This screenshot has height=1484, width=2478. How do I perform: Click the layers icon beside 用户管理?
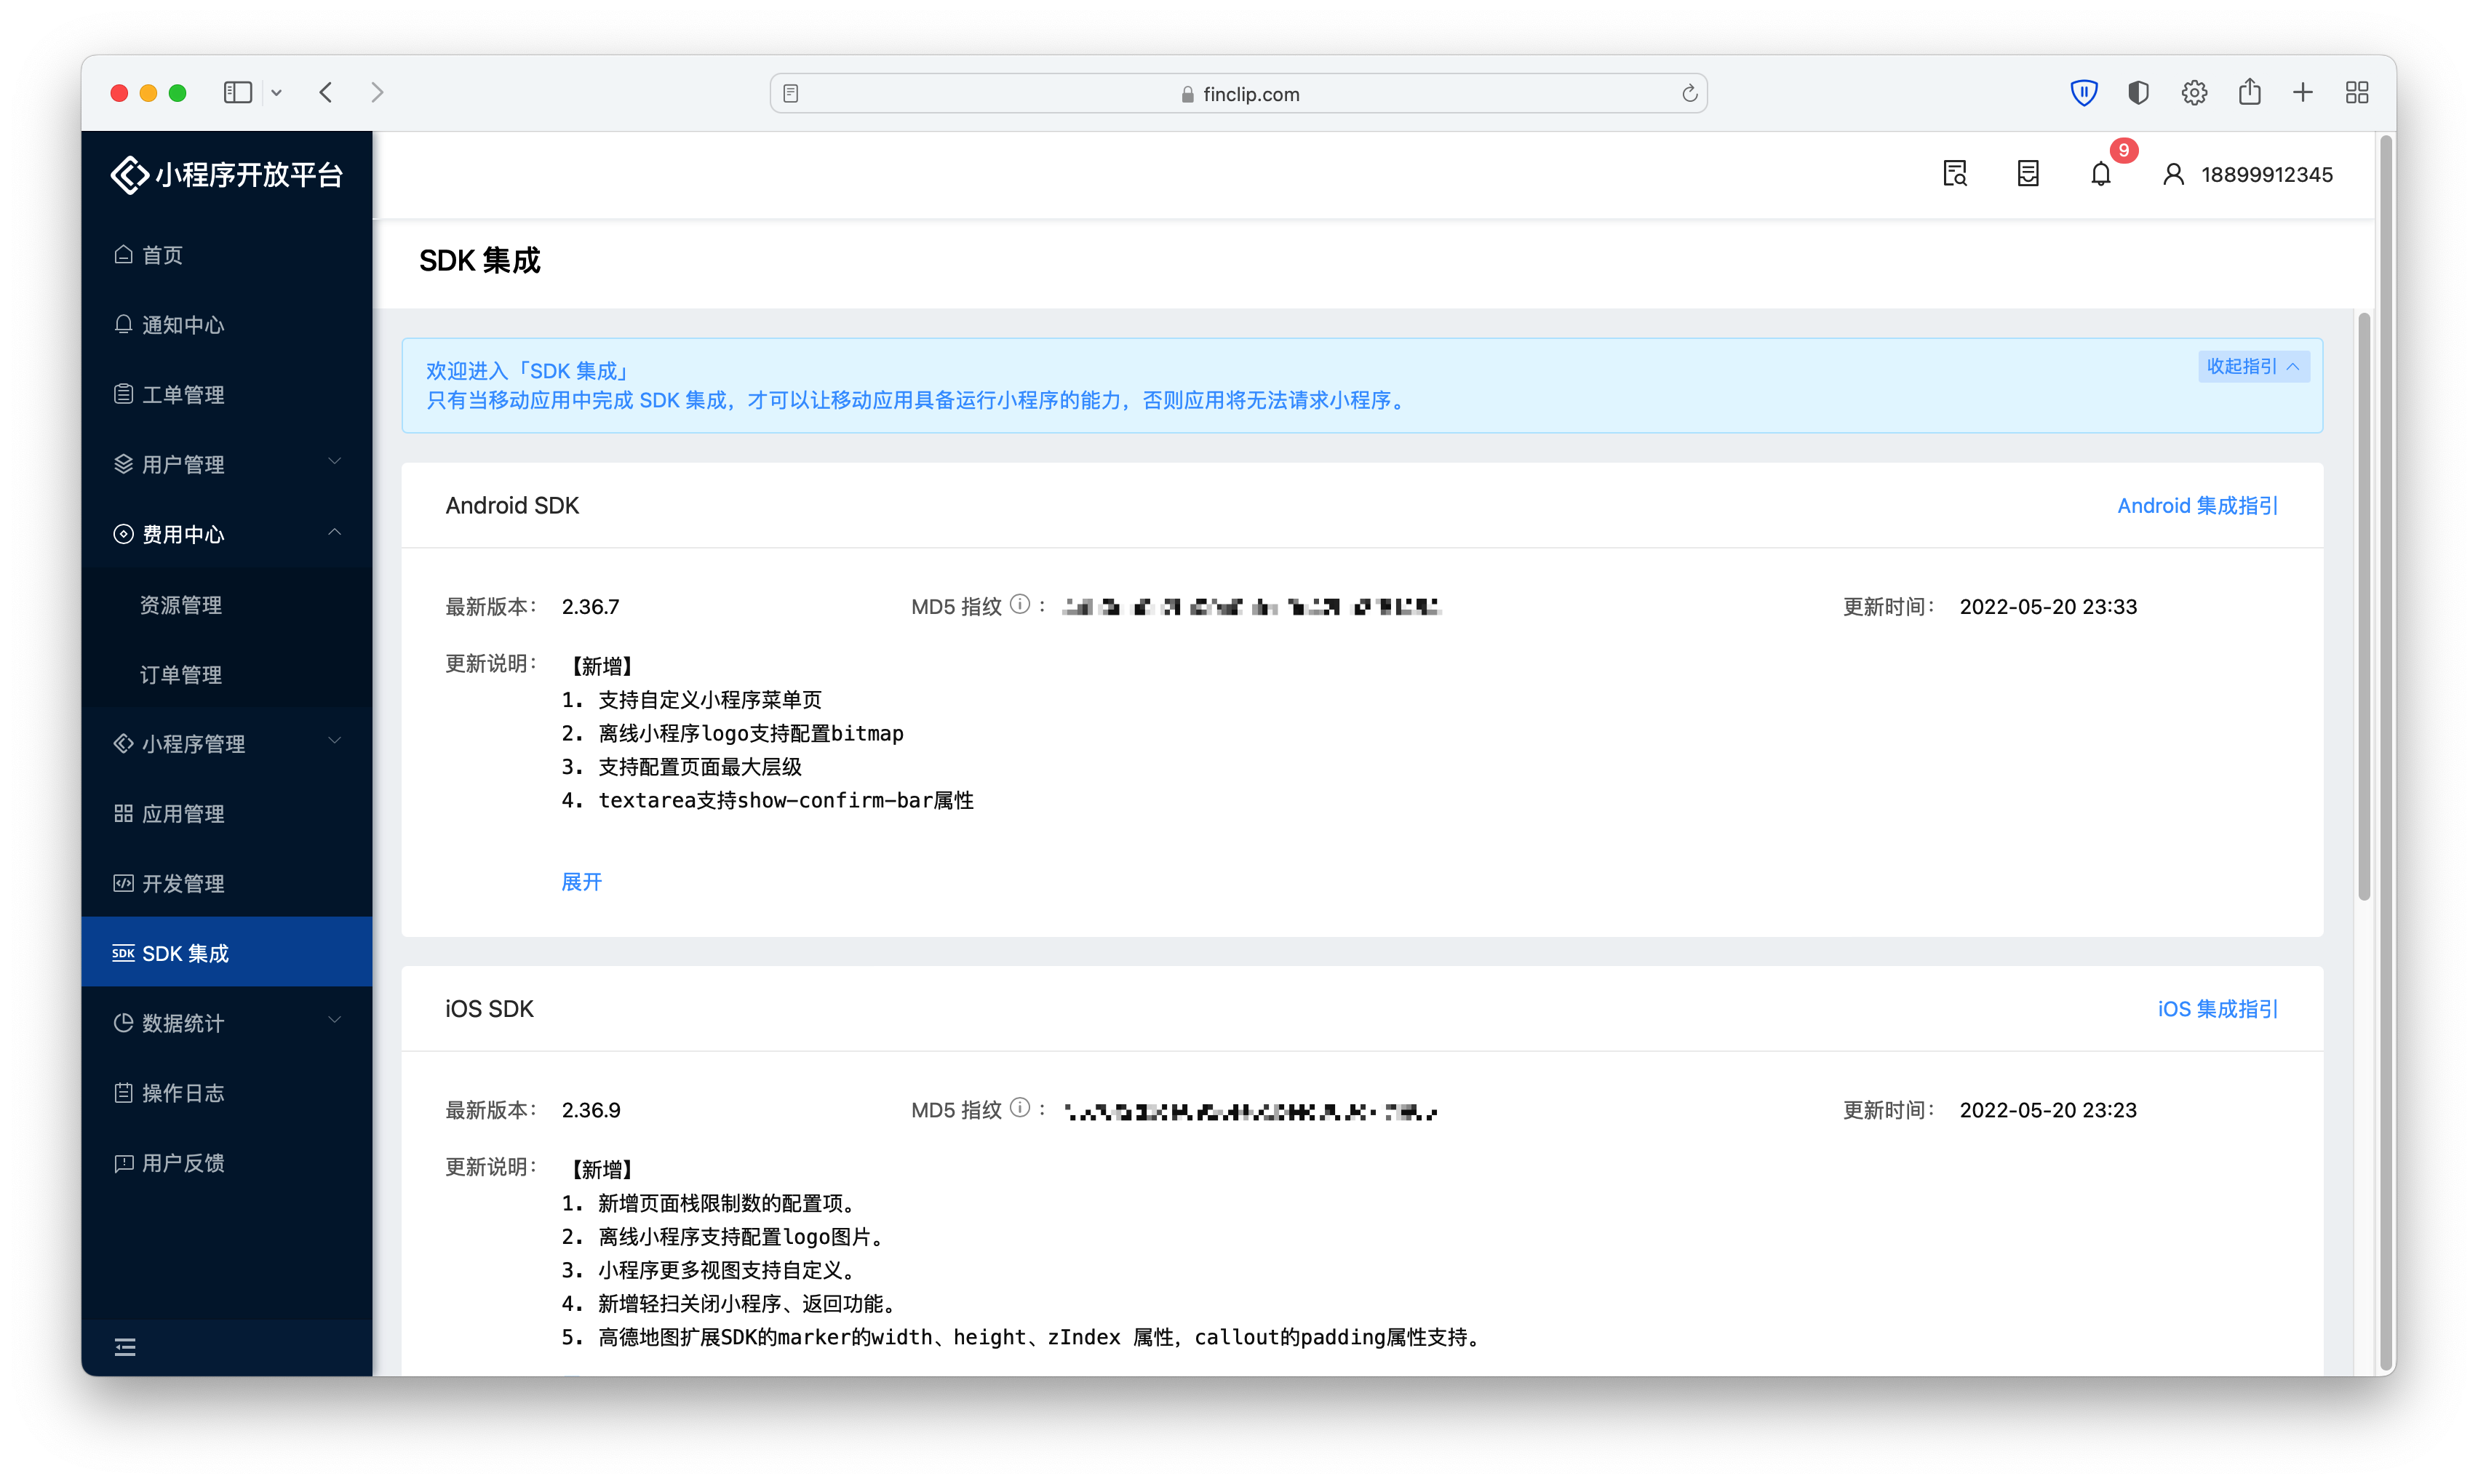click(x=123, y=464)
